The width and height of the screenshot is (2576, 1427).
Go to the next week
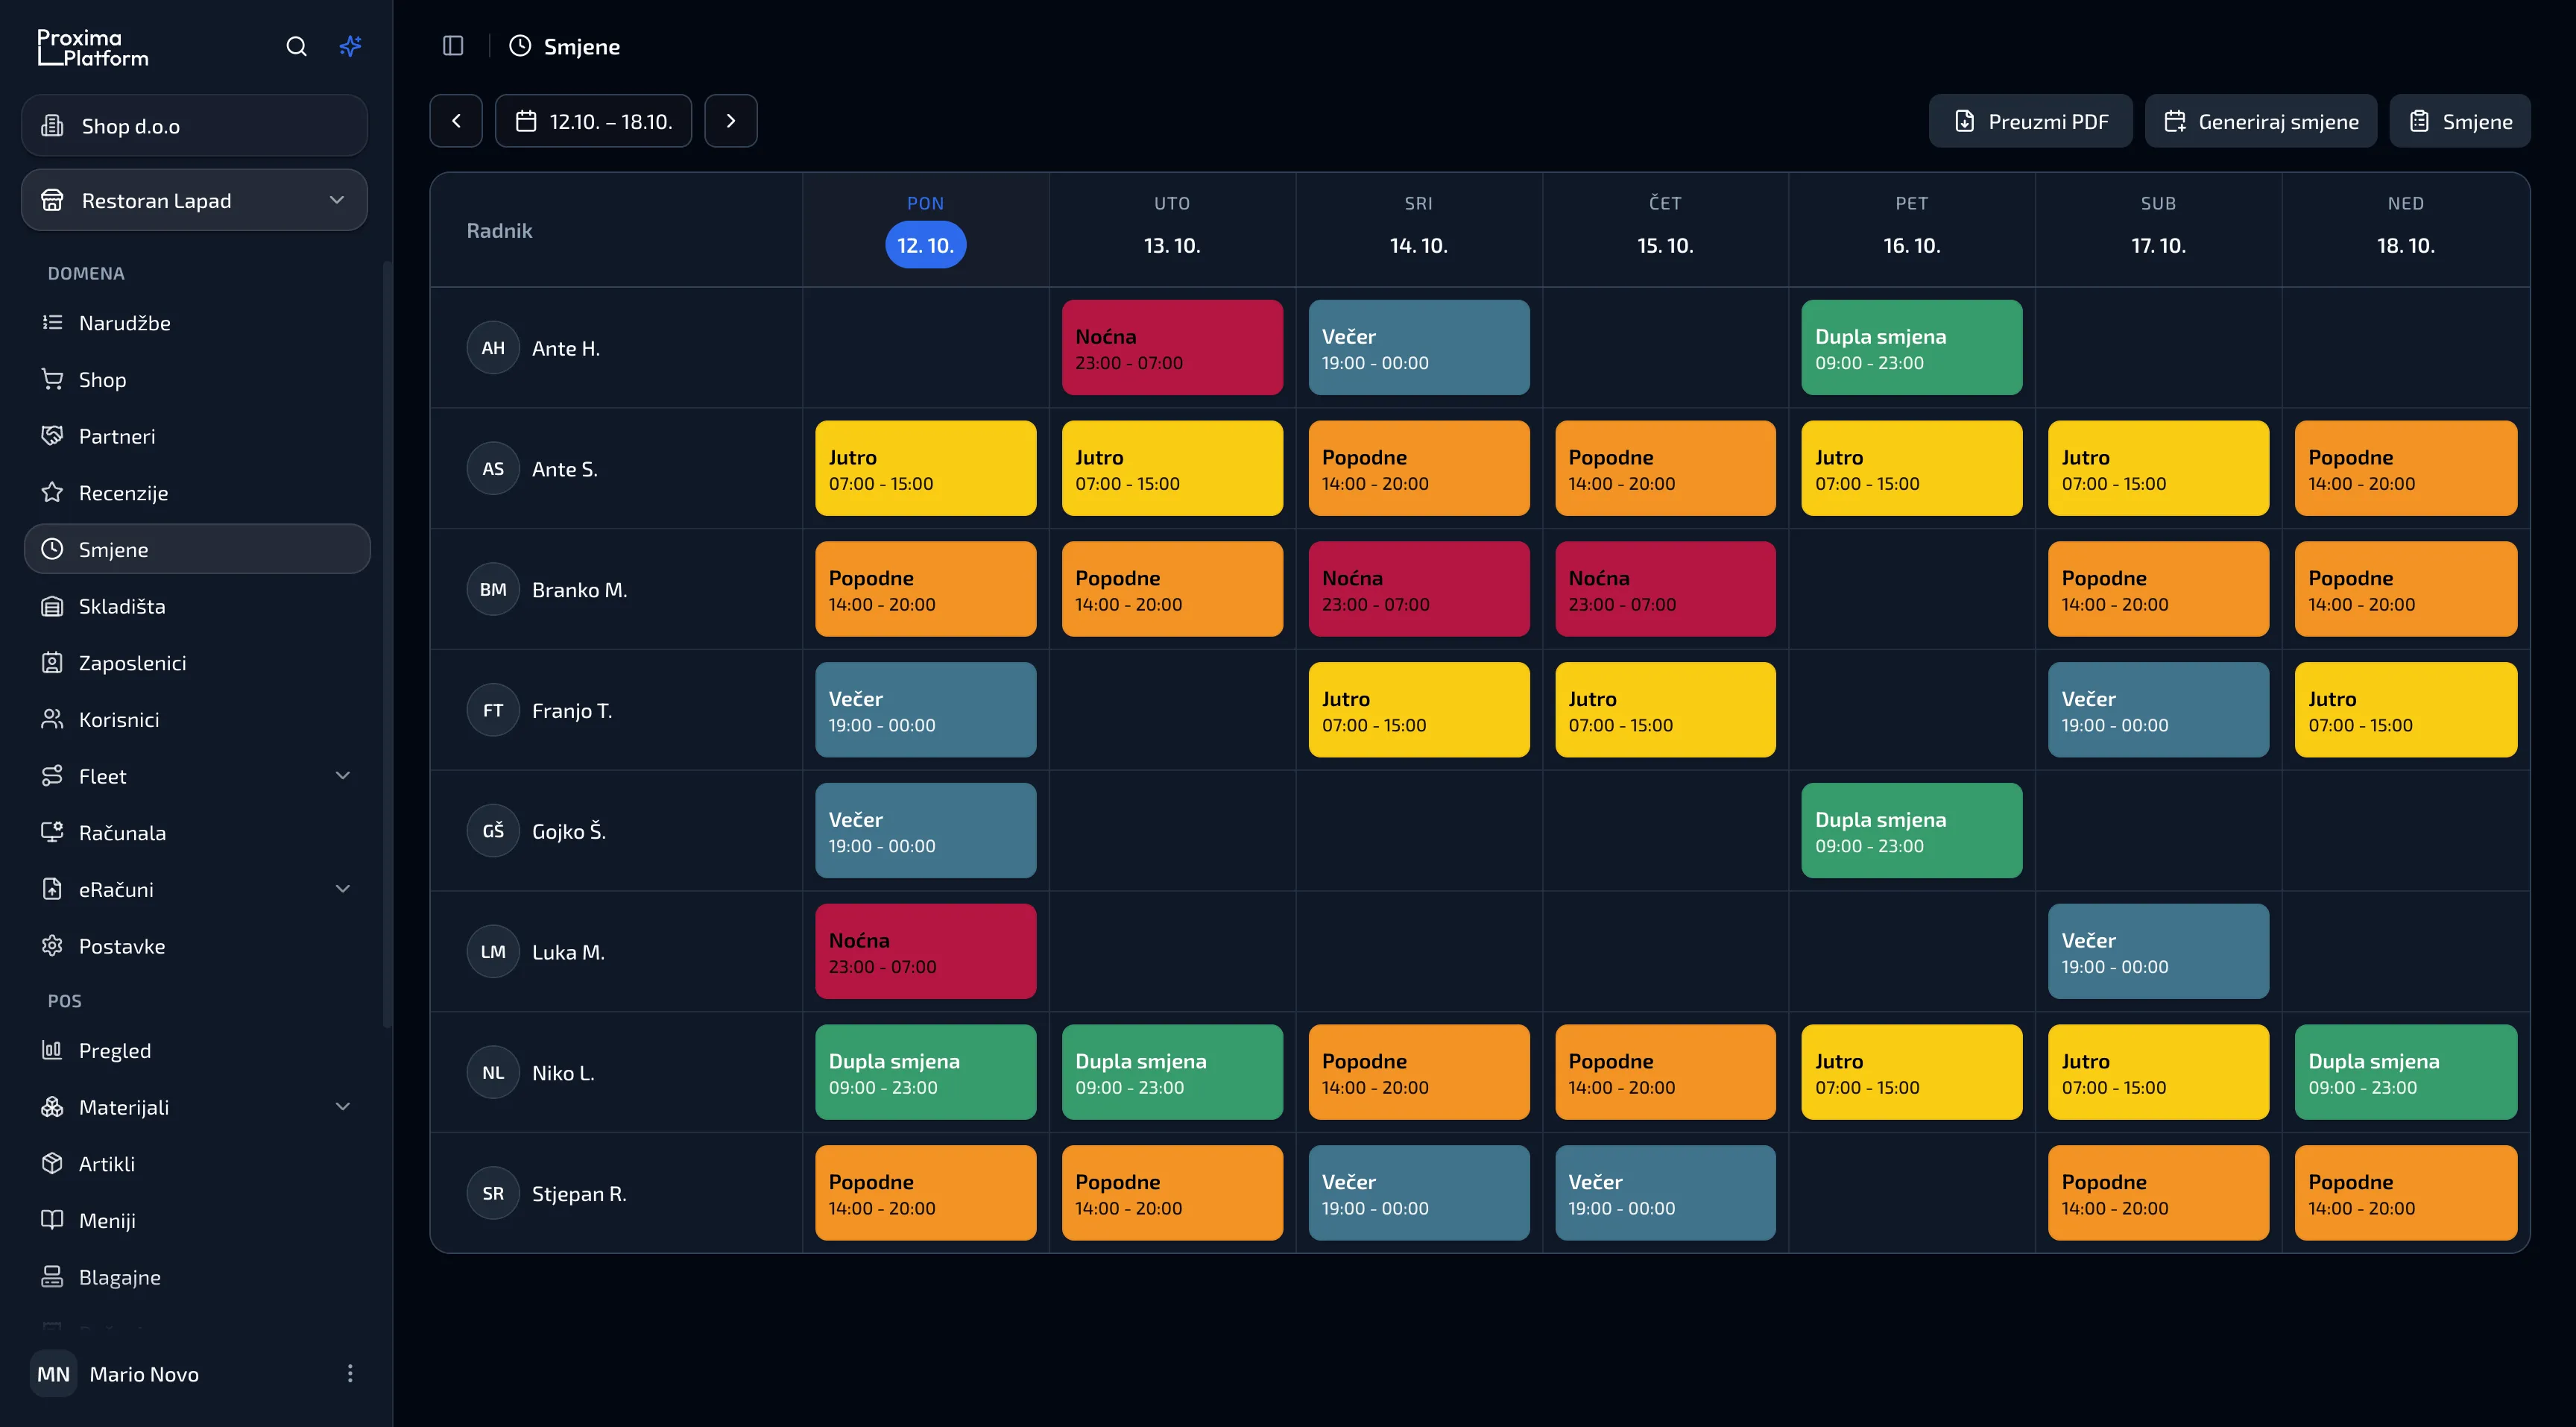(x=731, y=121)
